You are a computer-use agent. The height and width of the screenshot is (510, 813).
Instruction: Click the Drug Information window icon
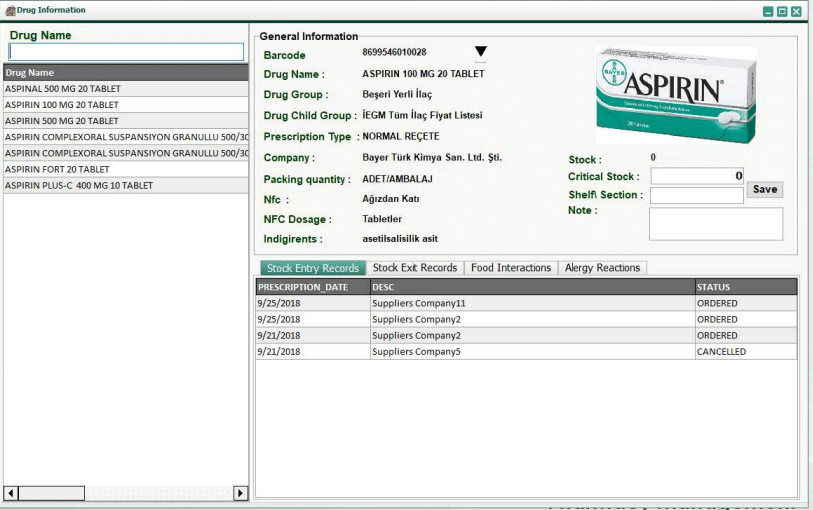(x=10, y=10)
